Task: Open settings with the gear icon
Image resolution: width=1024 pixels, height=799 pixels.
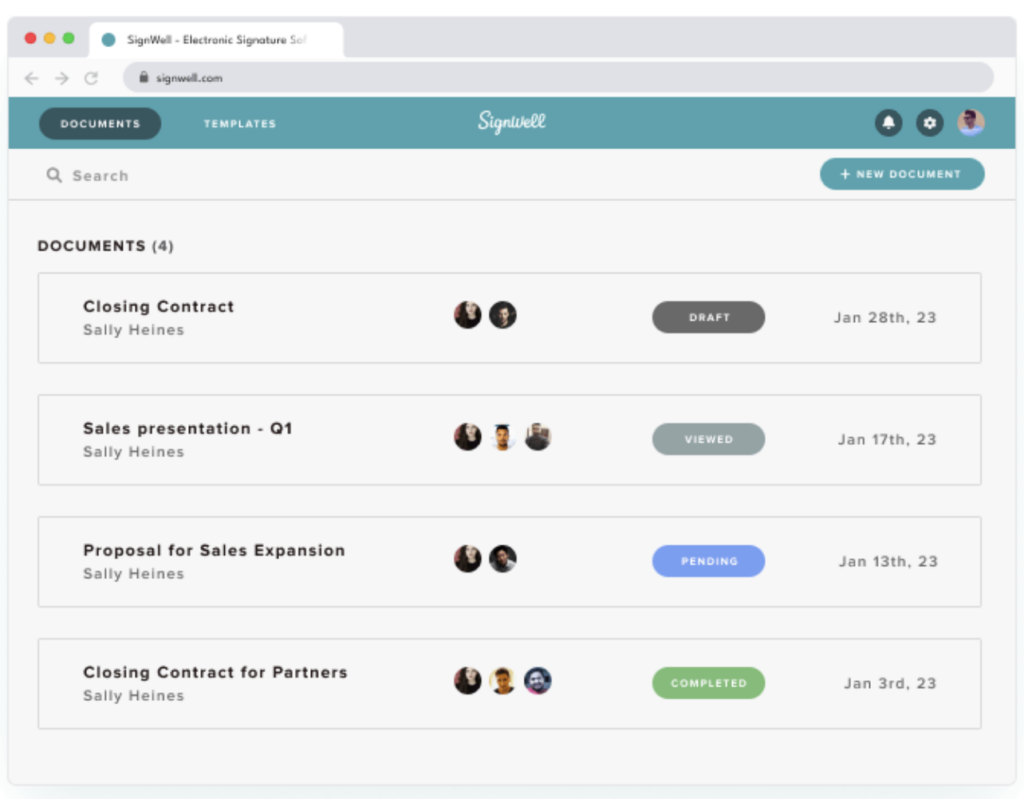Action: [930, 122]
